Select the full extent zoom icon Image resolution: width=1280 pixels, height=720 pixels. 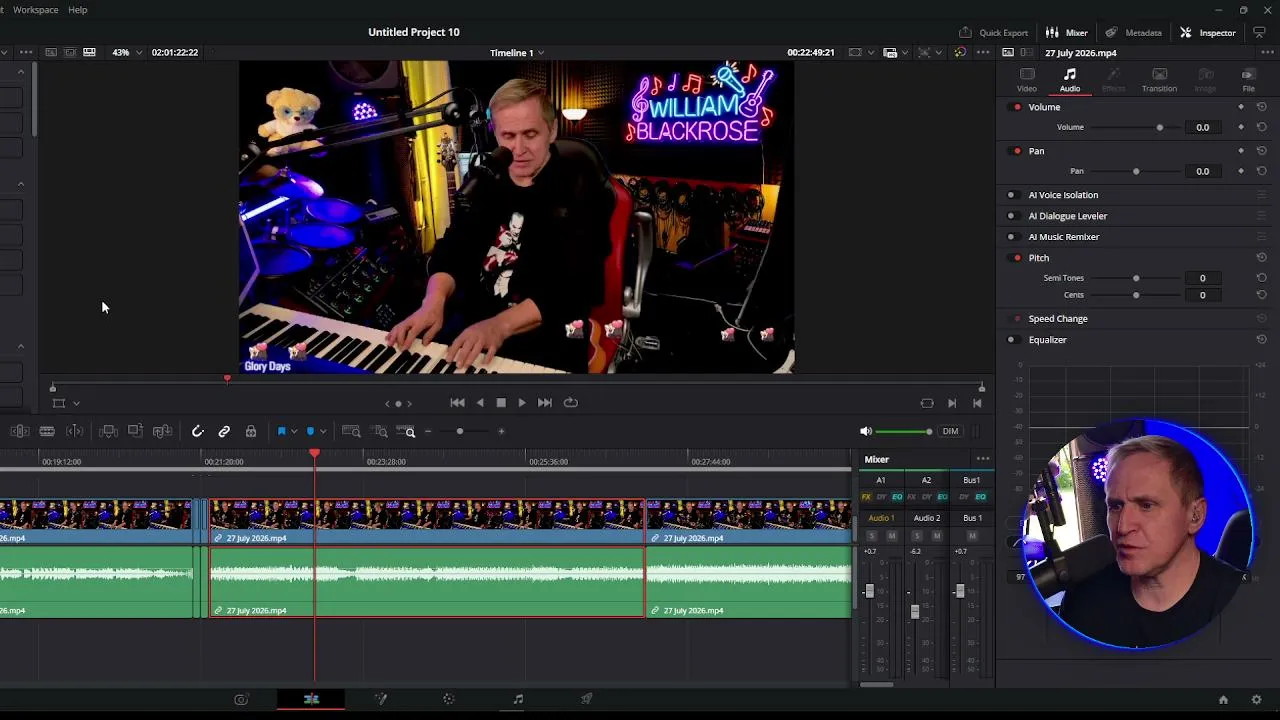[351, 431]
